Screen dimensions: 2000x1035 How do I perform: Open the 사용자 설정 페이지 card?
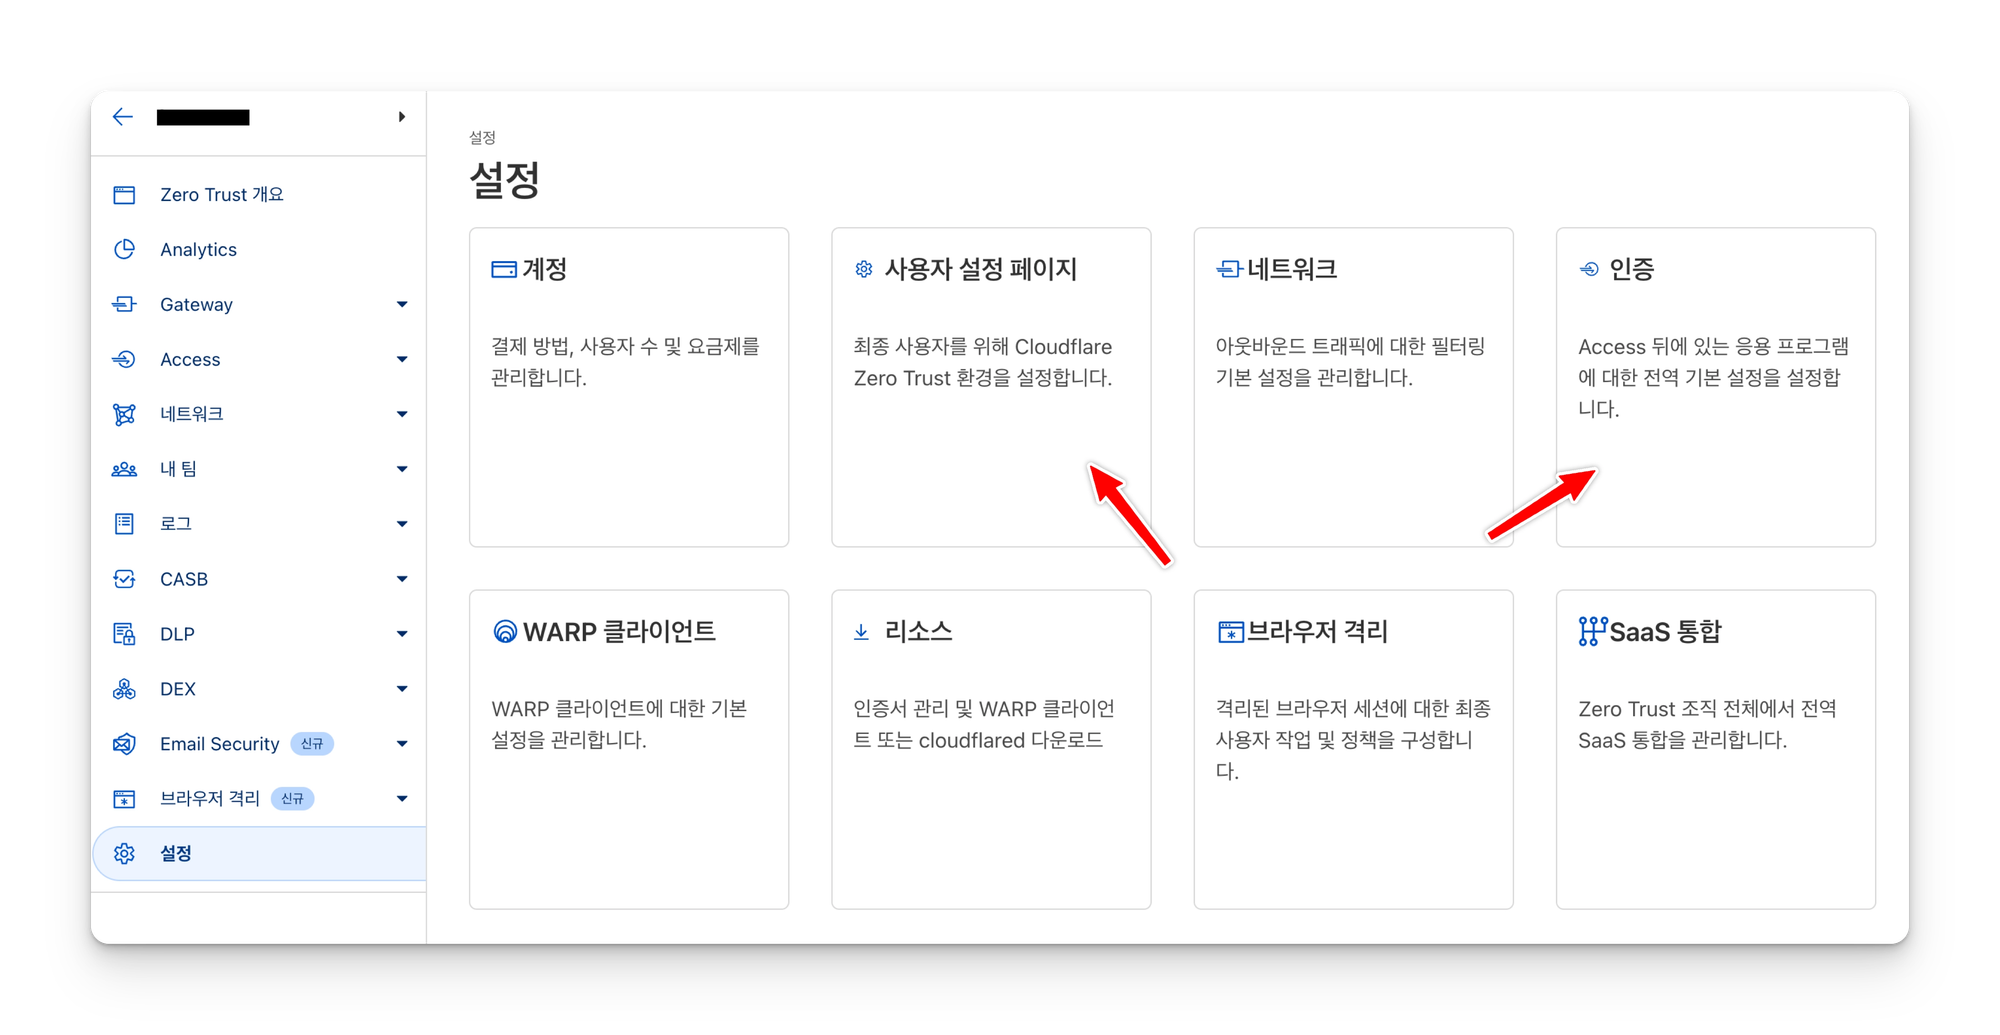click(x=990, y=387)
